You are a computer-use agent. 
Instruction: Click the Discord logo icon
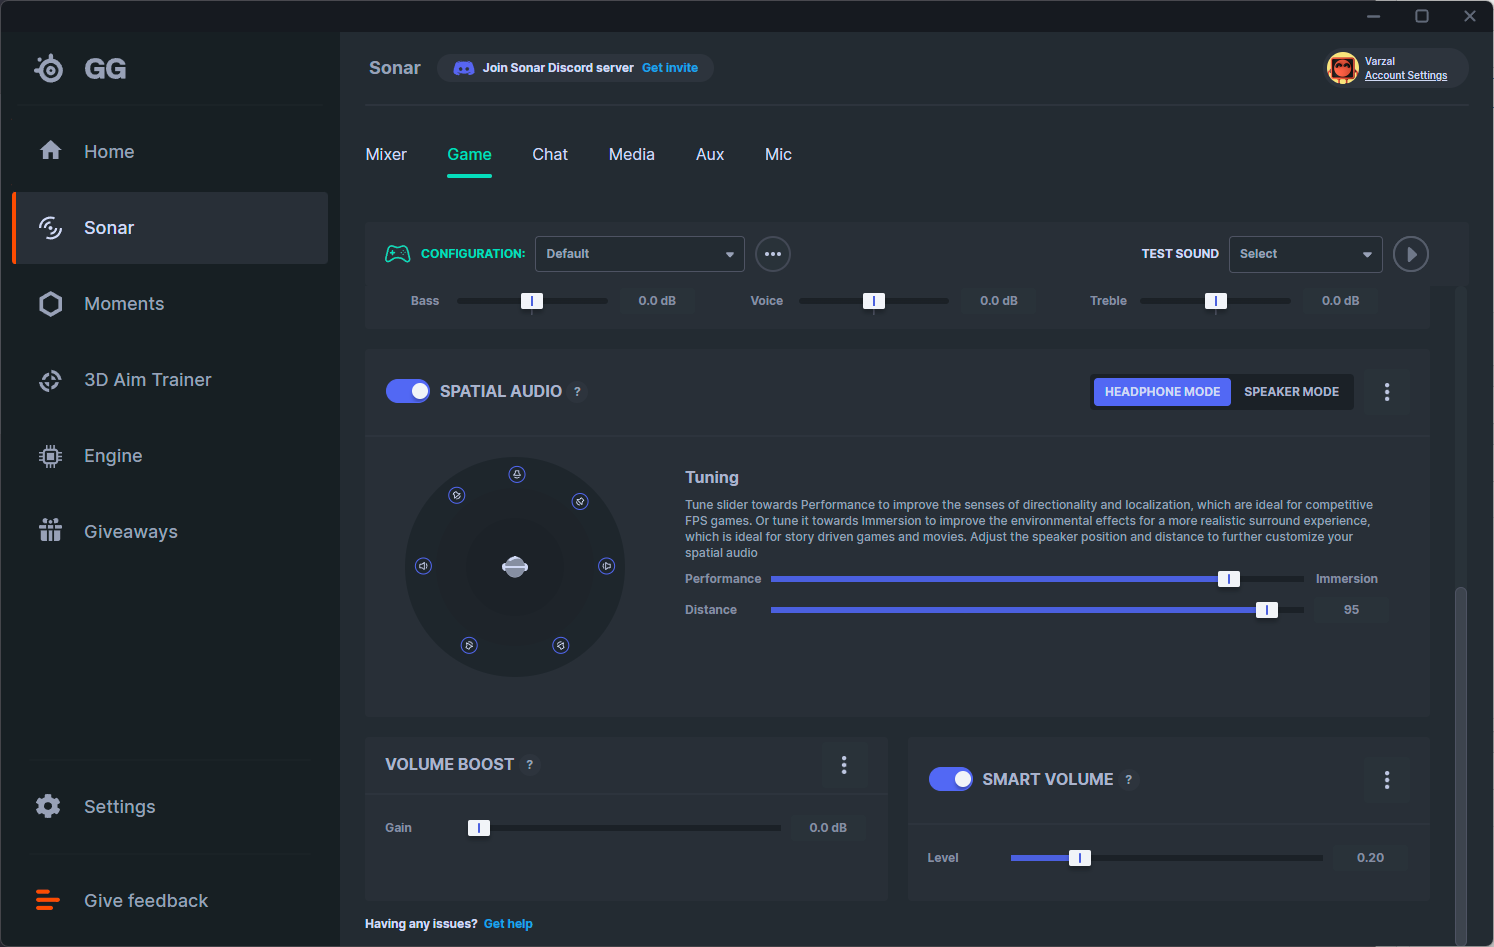click(x=464, y=68)
